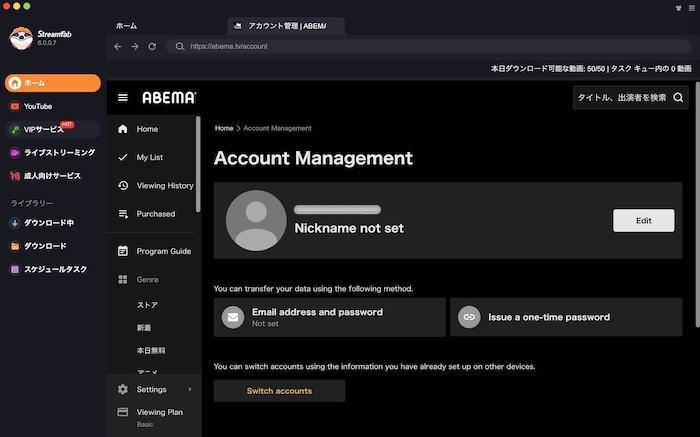Image resolution: width=700 pixels, height=437 pixels.
Task: Click the download quota status text
Action: tap(591, 69)
